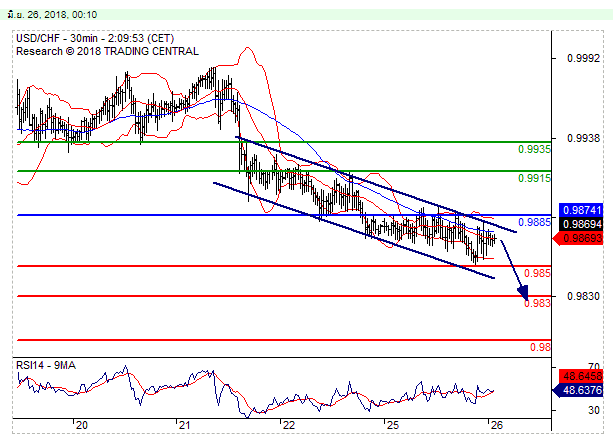Select the navy 48.6376 RSI value tag
Viewport: 613px width, 444px height.
[x=578, y=390]
